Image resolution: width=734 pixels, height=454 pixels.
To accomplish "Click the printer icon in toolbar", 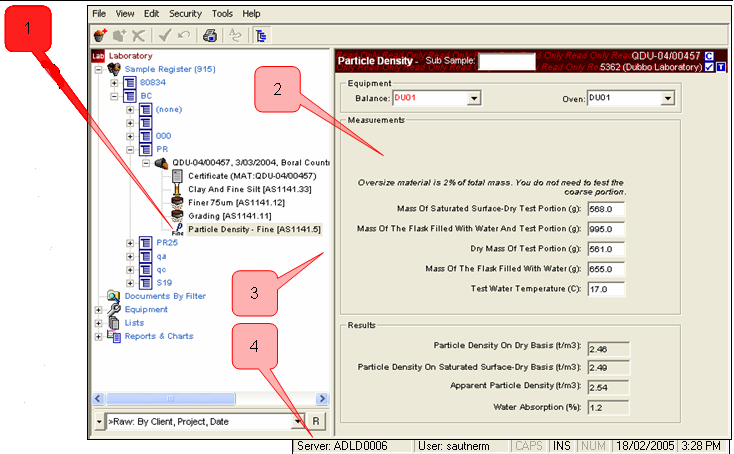I will (210, 35).
